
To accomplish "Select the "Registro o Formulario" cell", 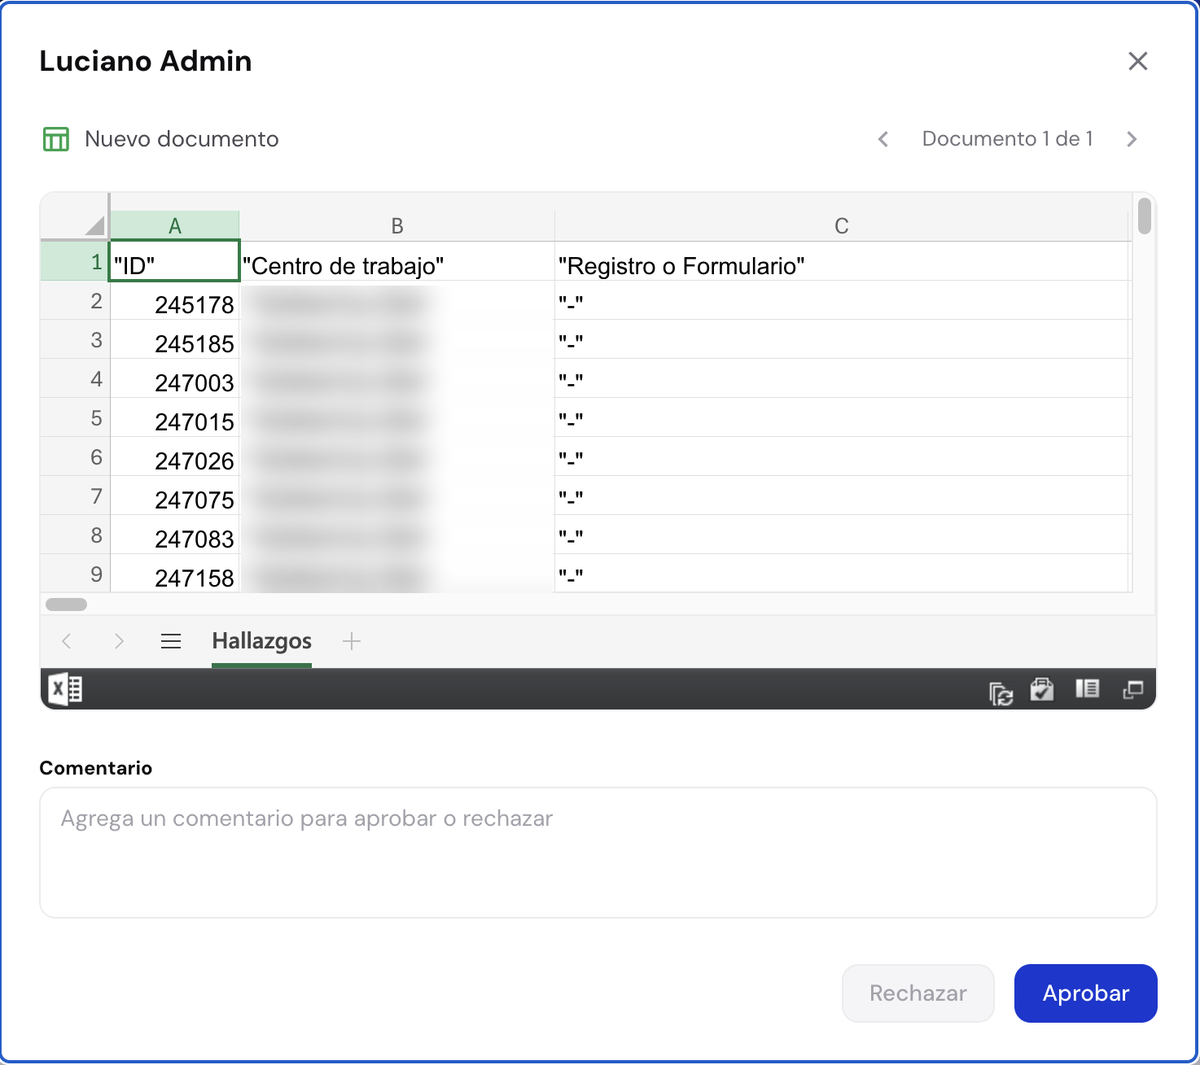I will pyautogui.click(x=842, y=262).
